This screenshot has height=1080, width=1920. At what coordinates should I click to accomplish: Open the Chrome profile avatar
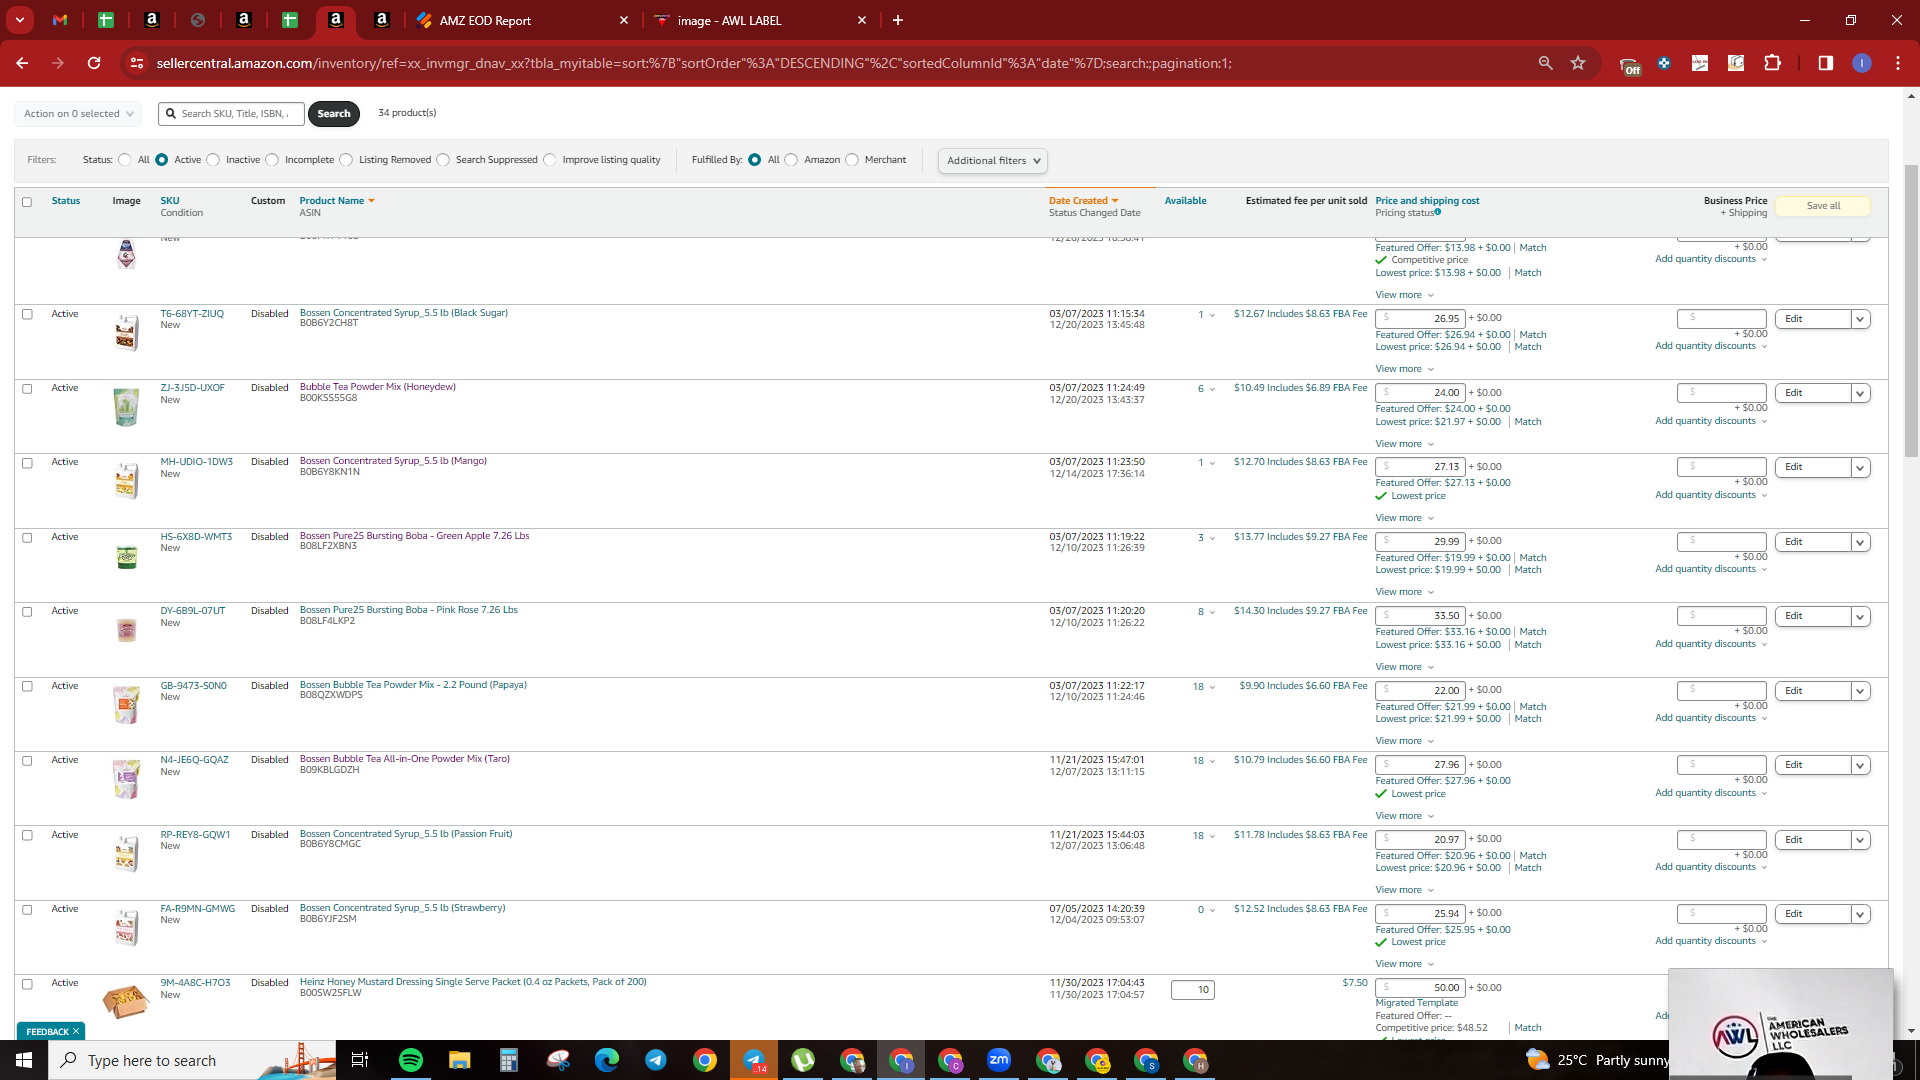(x=1862, y=63)
